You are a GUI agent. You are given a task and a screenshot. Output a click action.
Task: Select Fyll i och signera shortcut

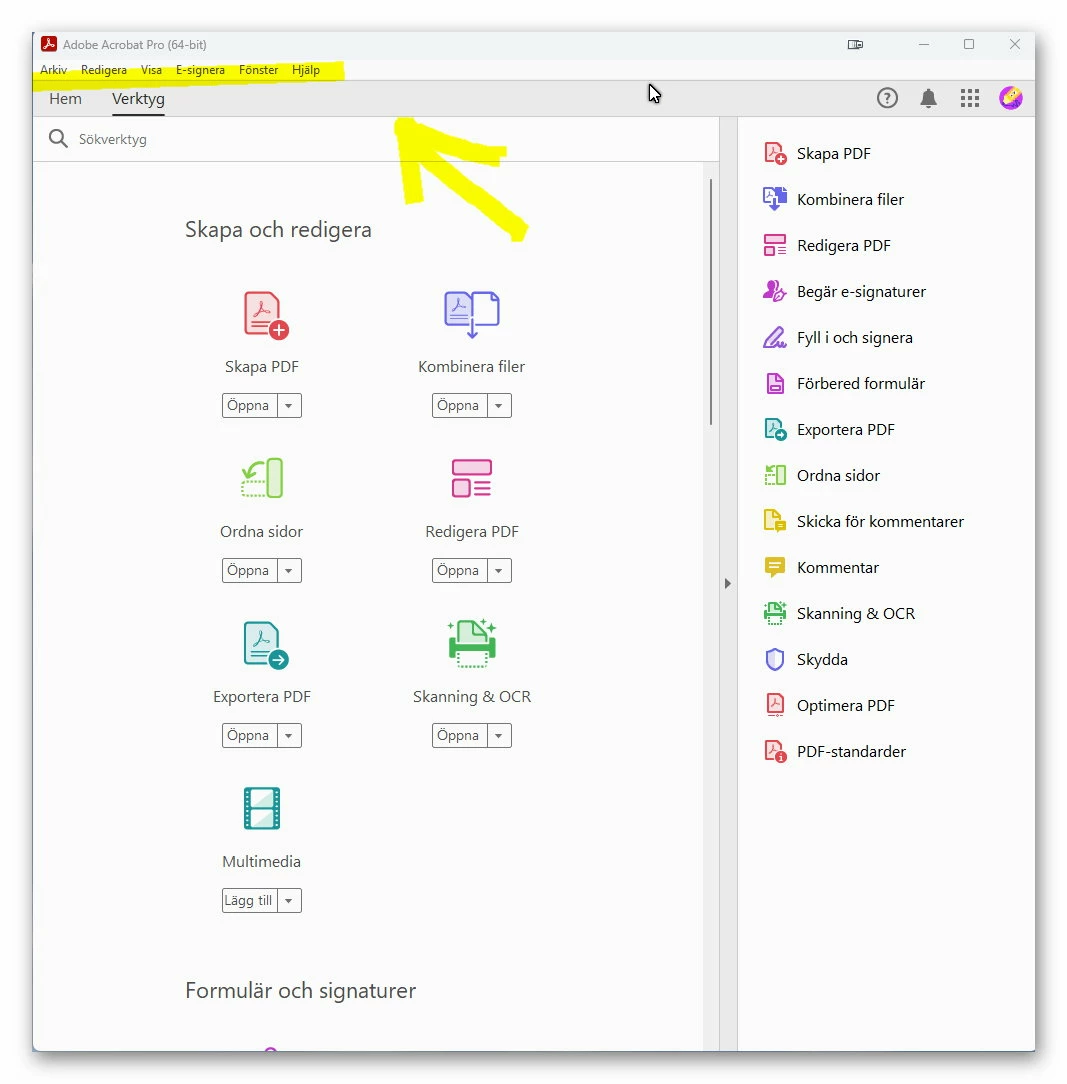tap(837, 337)
